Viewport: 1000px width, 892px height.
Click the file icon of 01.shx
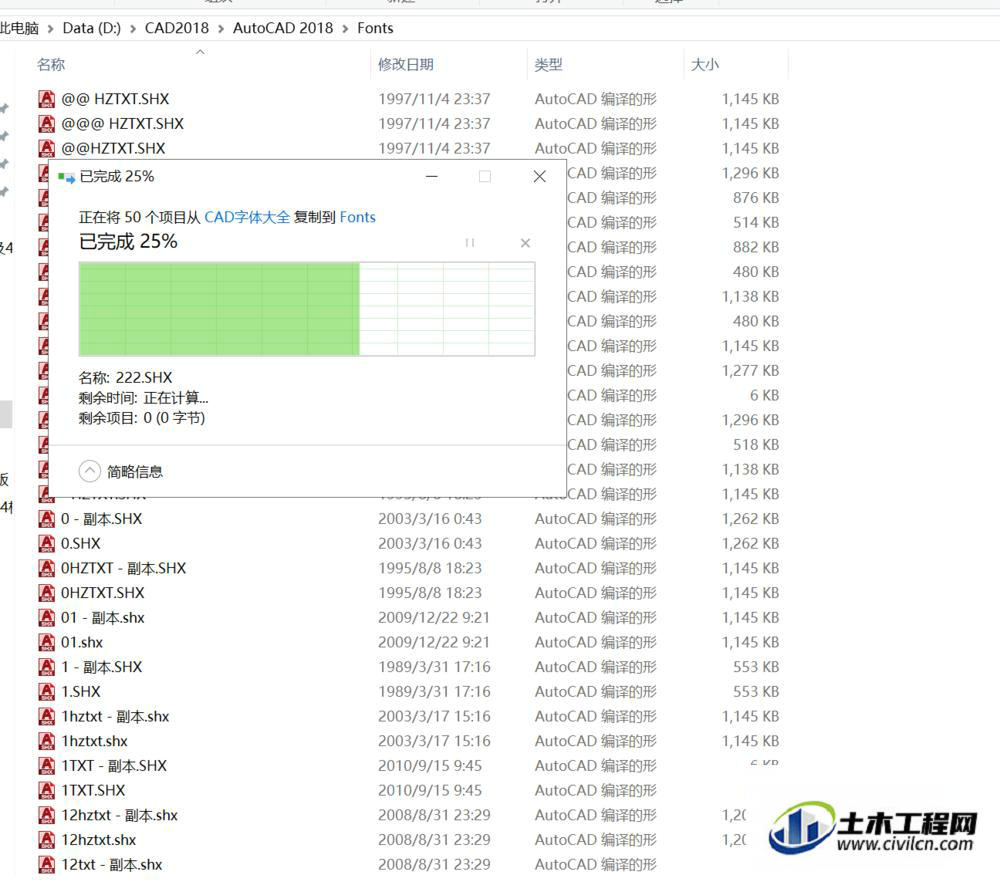click(x=47, y=642)
